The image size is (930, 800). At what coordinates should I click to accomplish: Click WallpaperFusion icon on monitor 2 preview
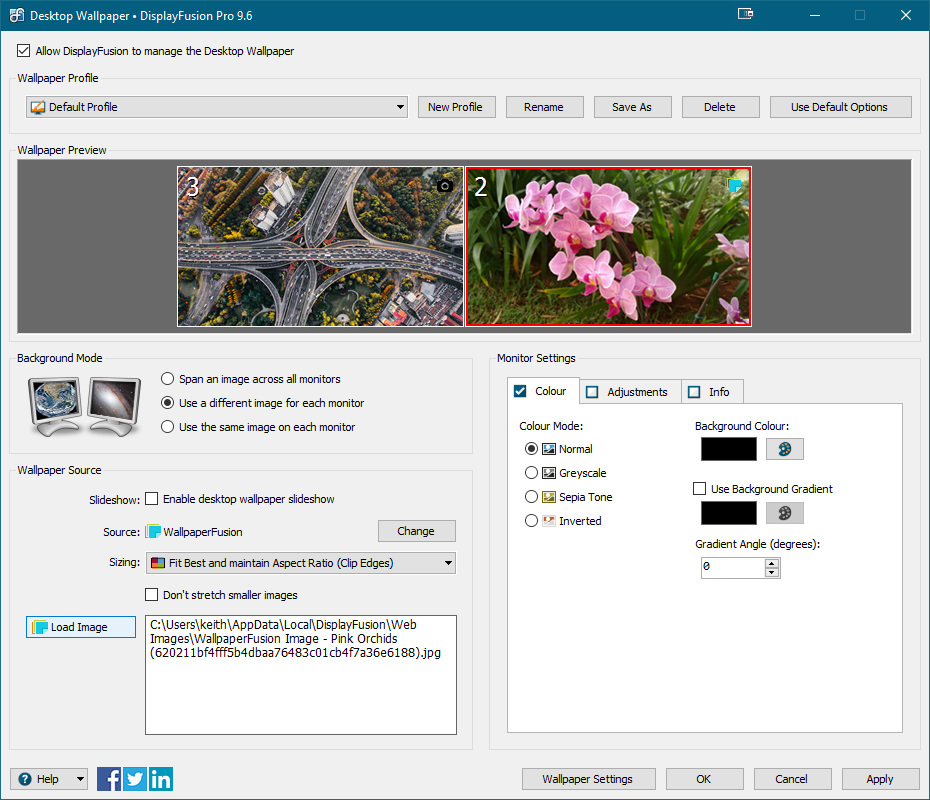(x=735, y=185)
